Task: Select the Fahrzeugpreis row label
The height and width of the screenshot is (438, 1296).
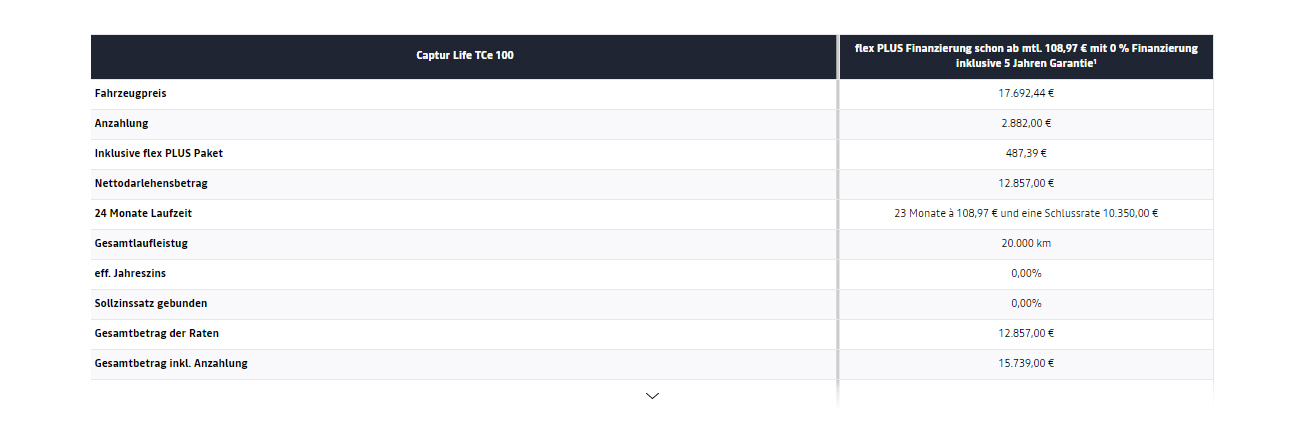Action: tap(130, 94)
